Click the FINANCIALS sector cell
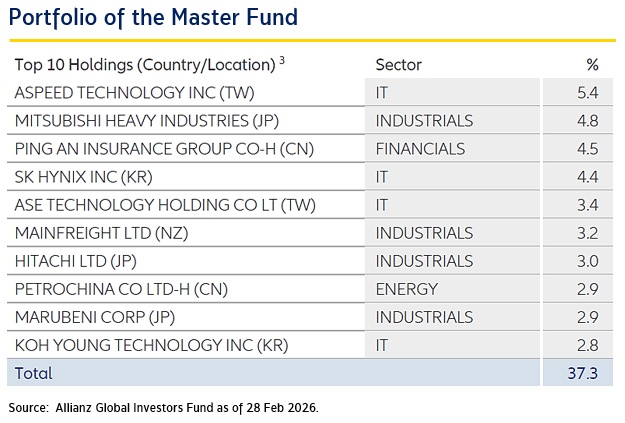This screenshot has width=625, height=423. pyautogui.click(x=420, y=149)
